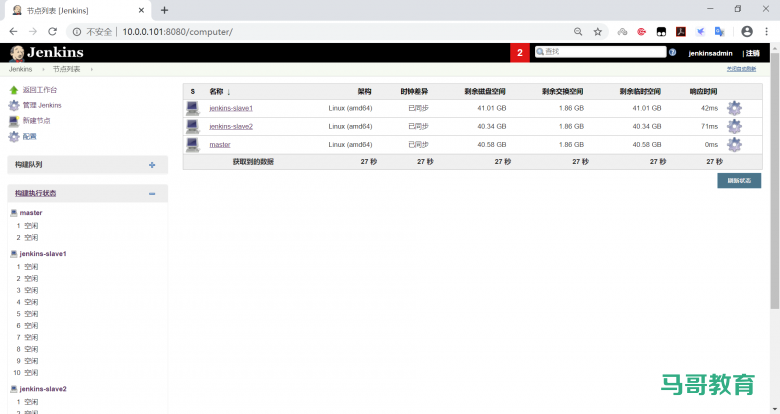Click the jenkinsadmin user link
This screenshot has width=780, height=414.
[710, 53]
